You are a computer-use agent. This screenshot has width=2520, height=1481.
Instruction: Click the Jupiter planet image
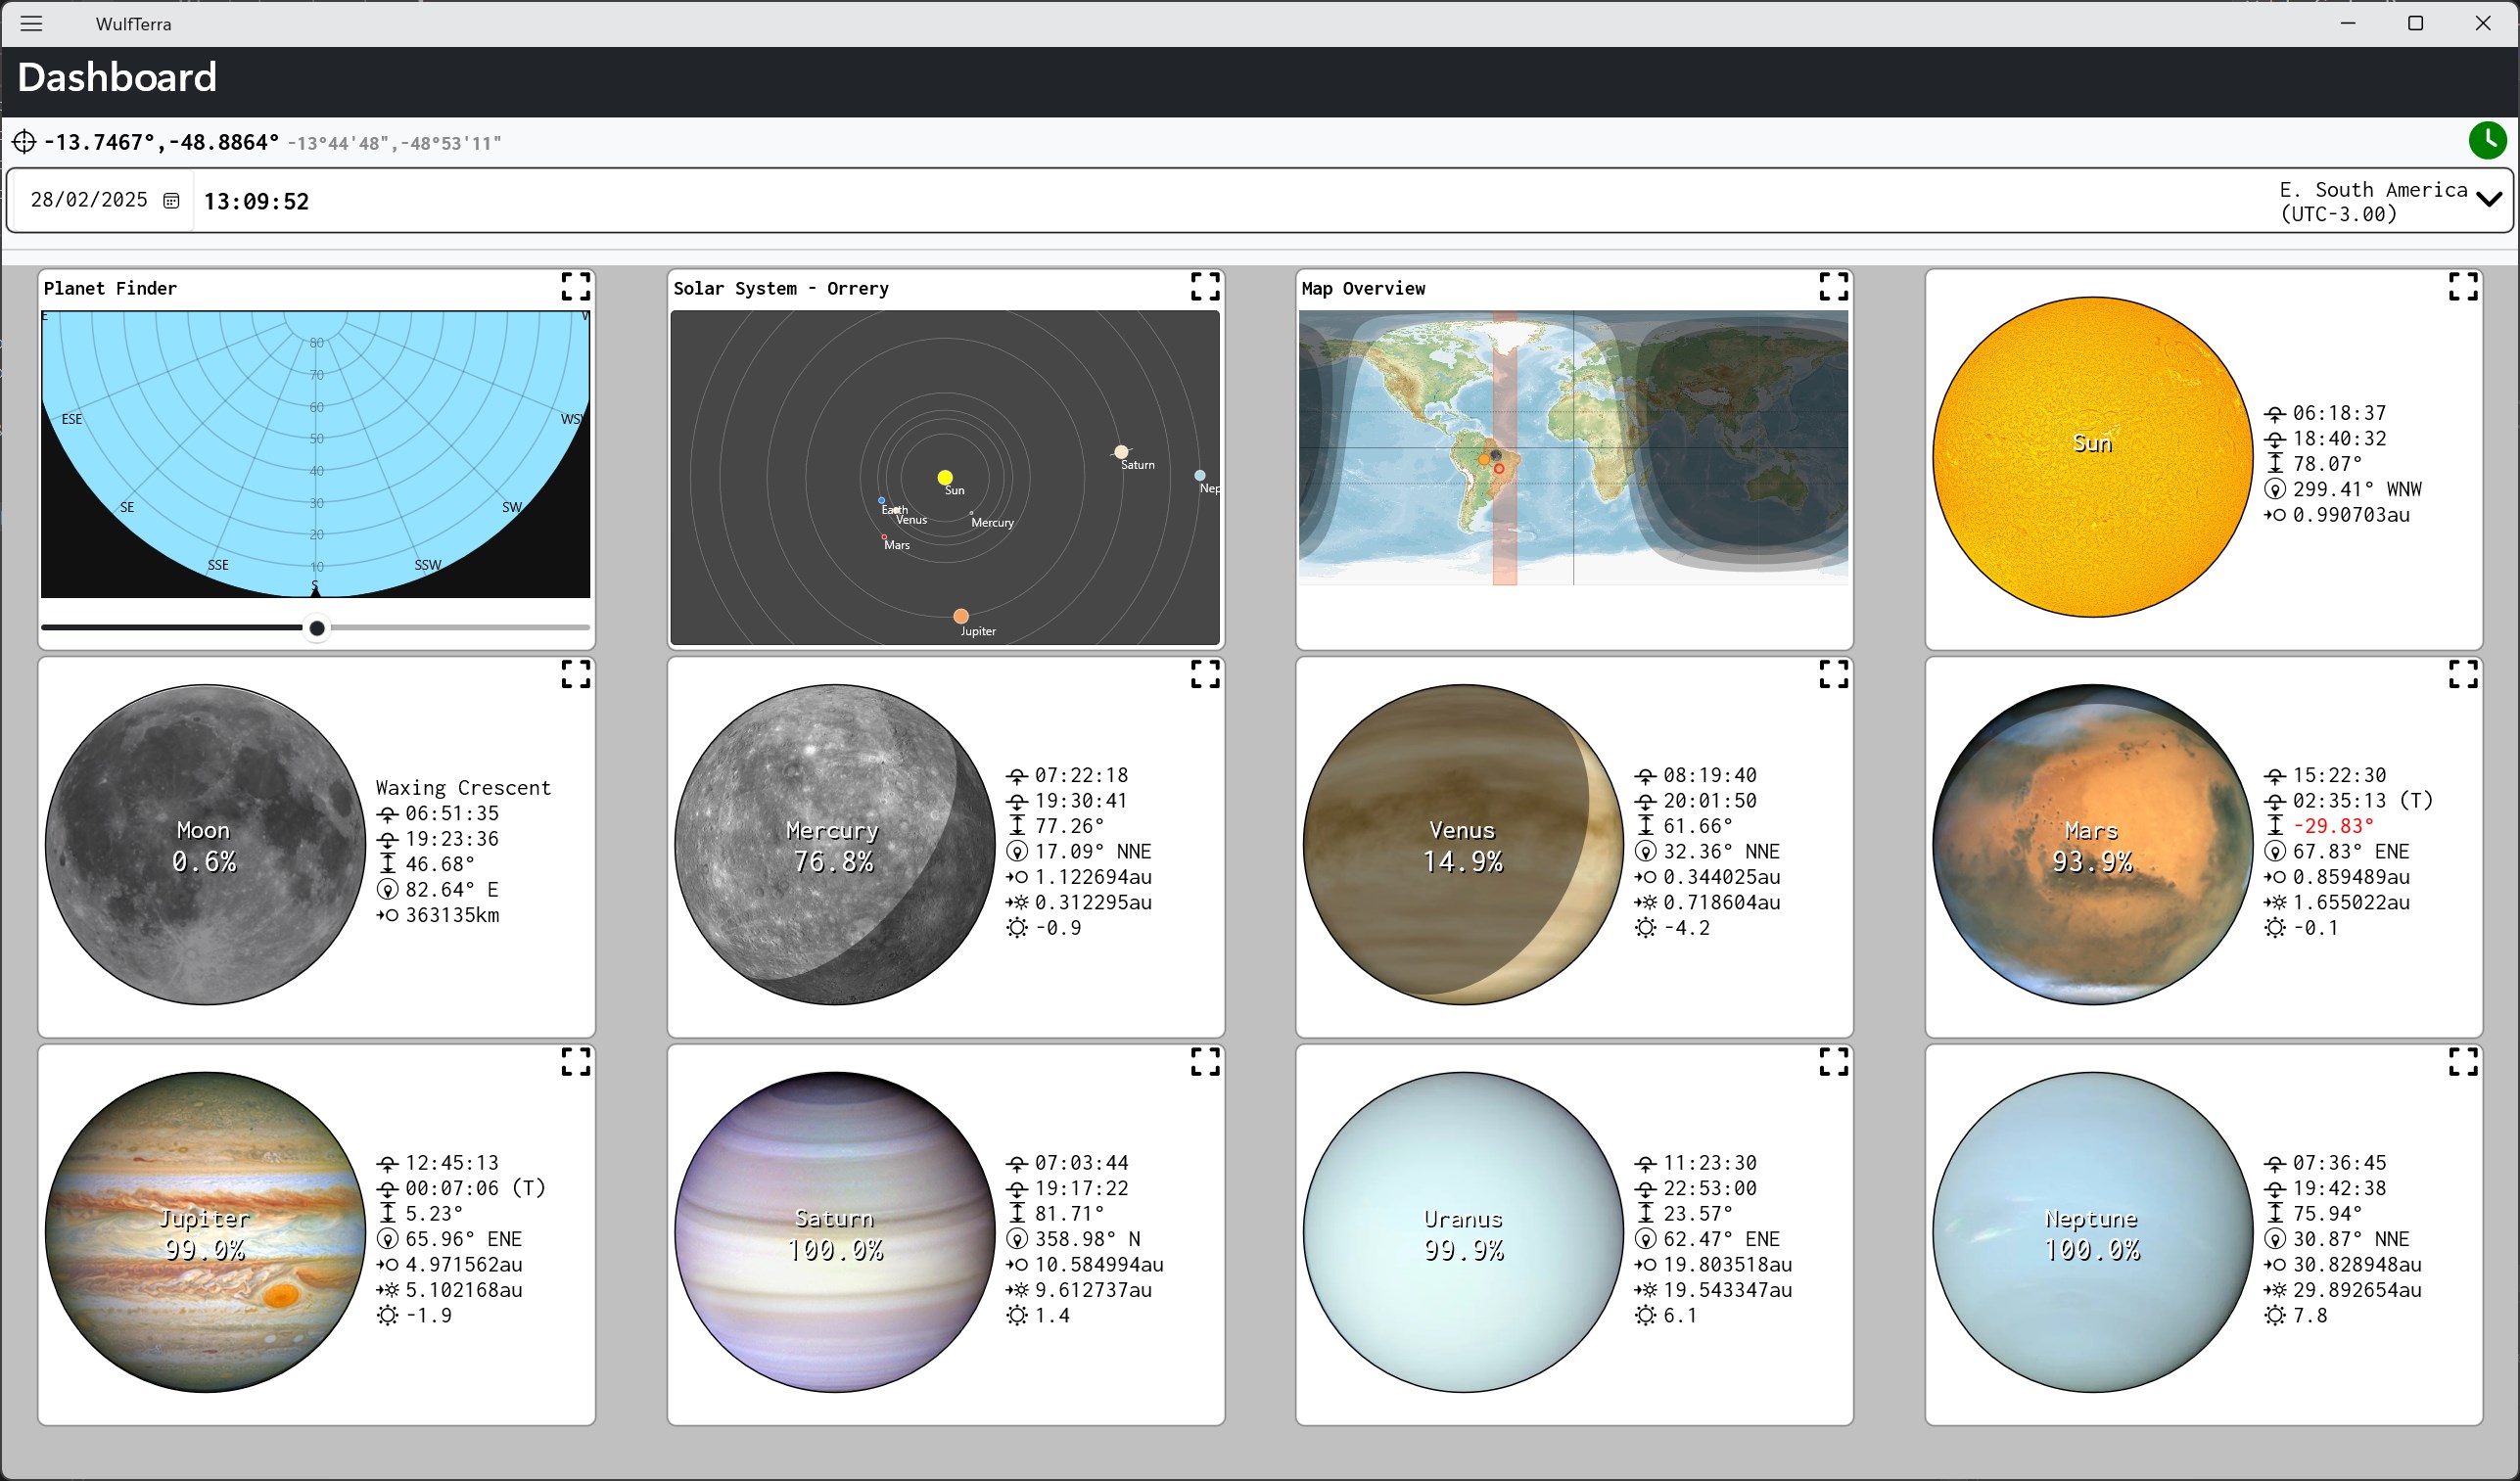[x=205, y=1232]
